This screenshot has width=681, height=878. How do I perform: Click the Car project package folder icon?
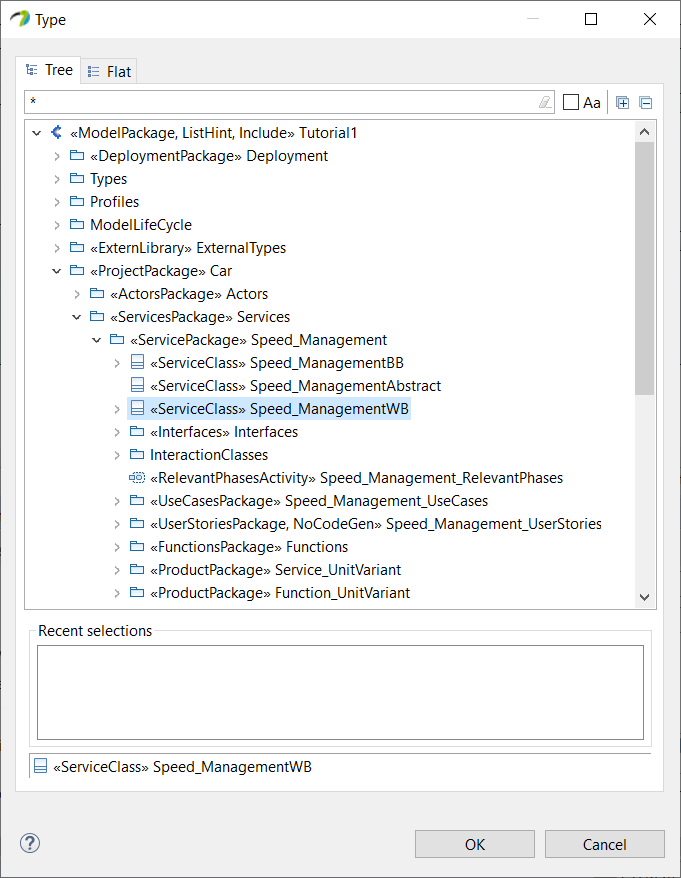[x=77, y=270]
